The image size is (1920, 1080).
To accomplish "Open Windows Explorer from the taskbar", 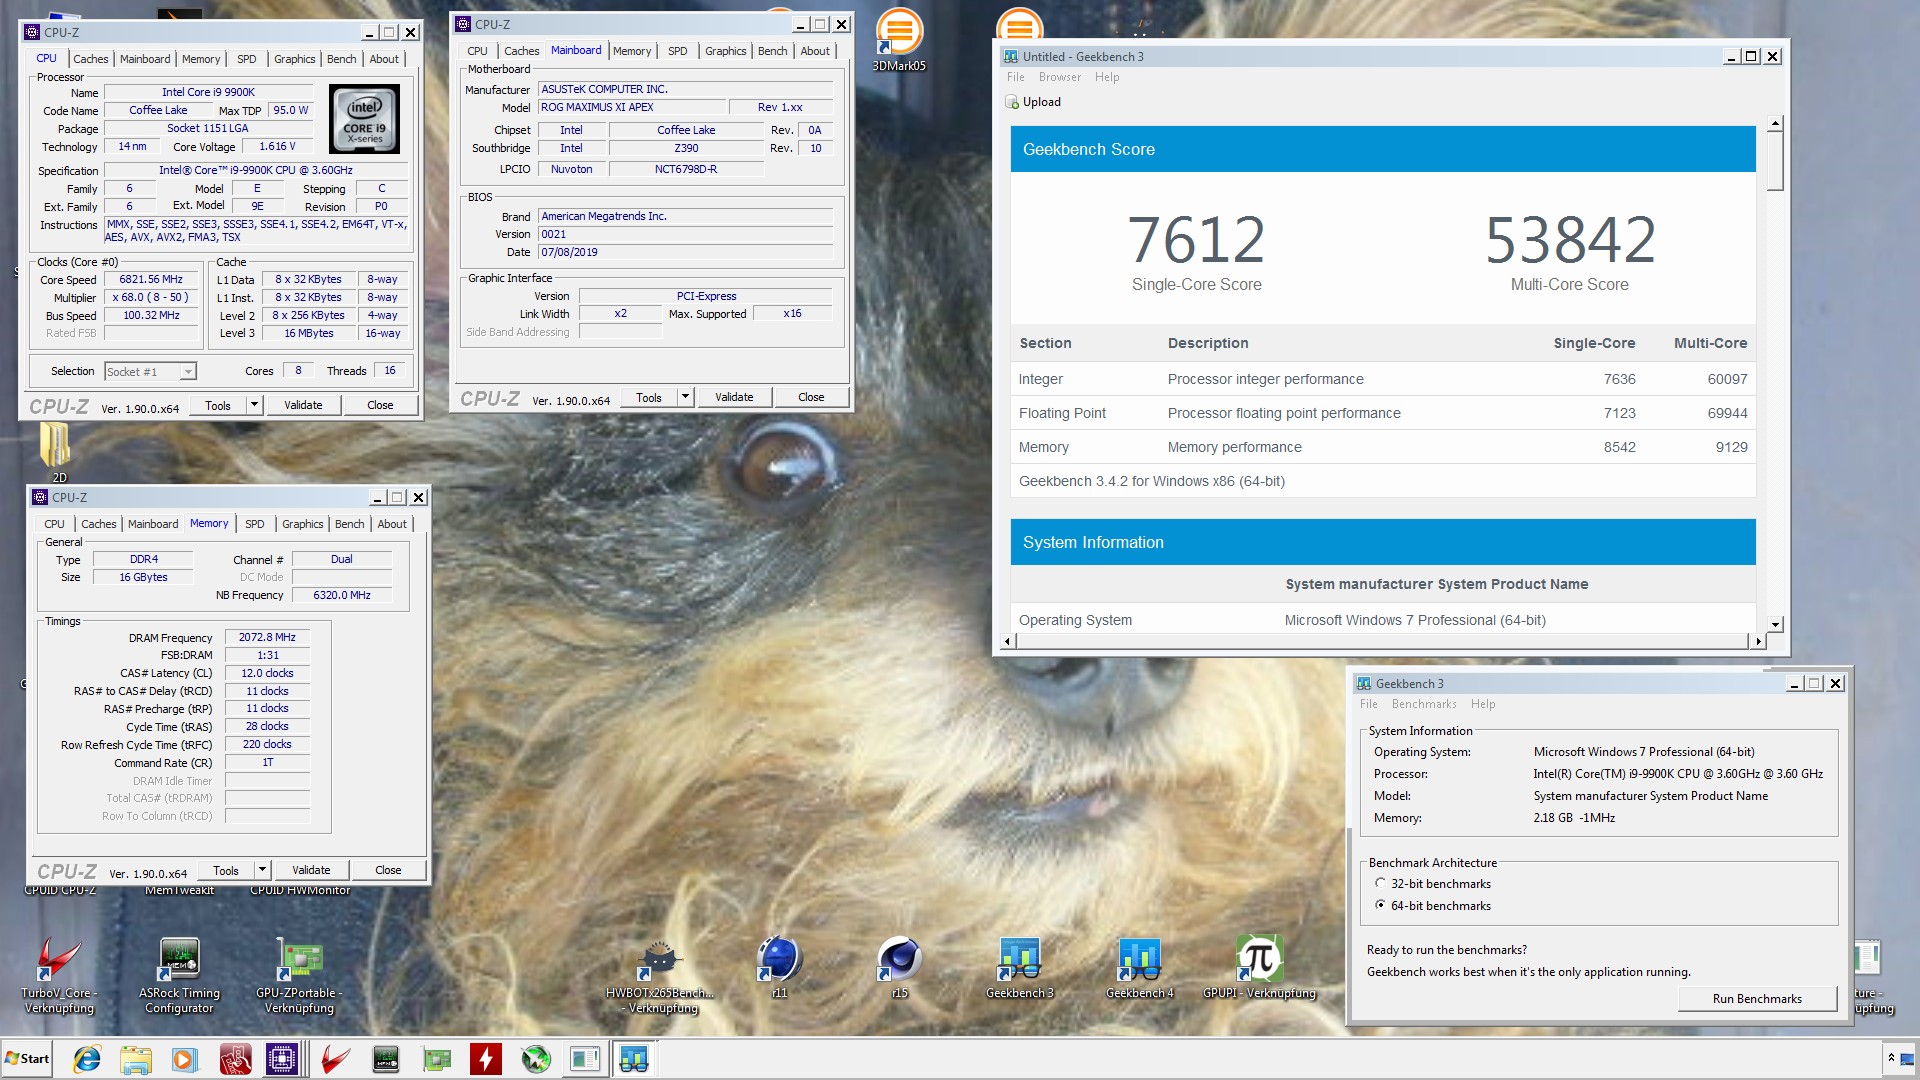I will pos(135,1059).
